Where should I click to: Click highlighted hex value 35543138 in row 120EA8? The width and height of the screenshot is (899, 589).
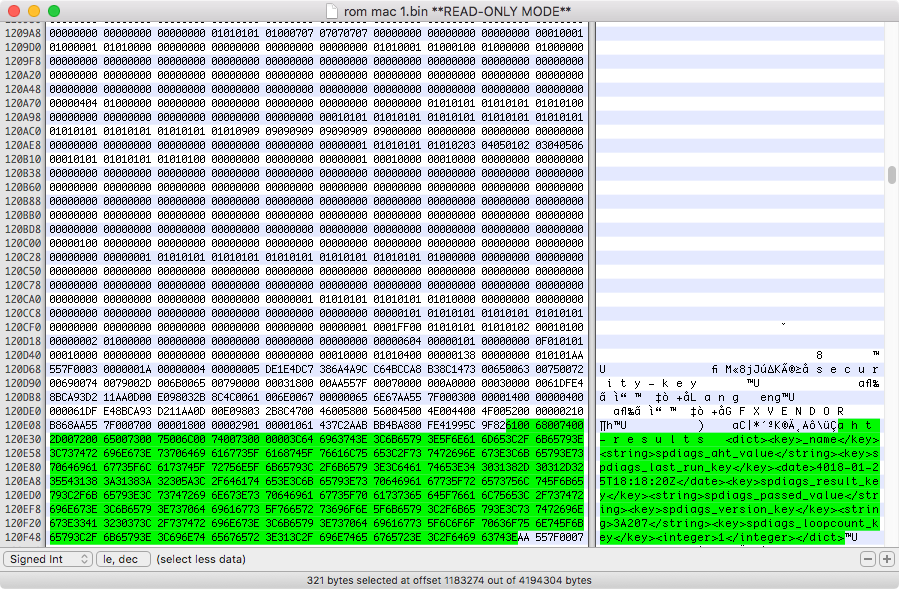73,481
